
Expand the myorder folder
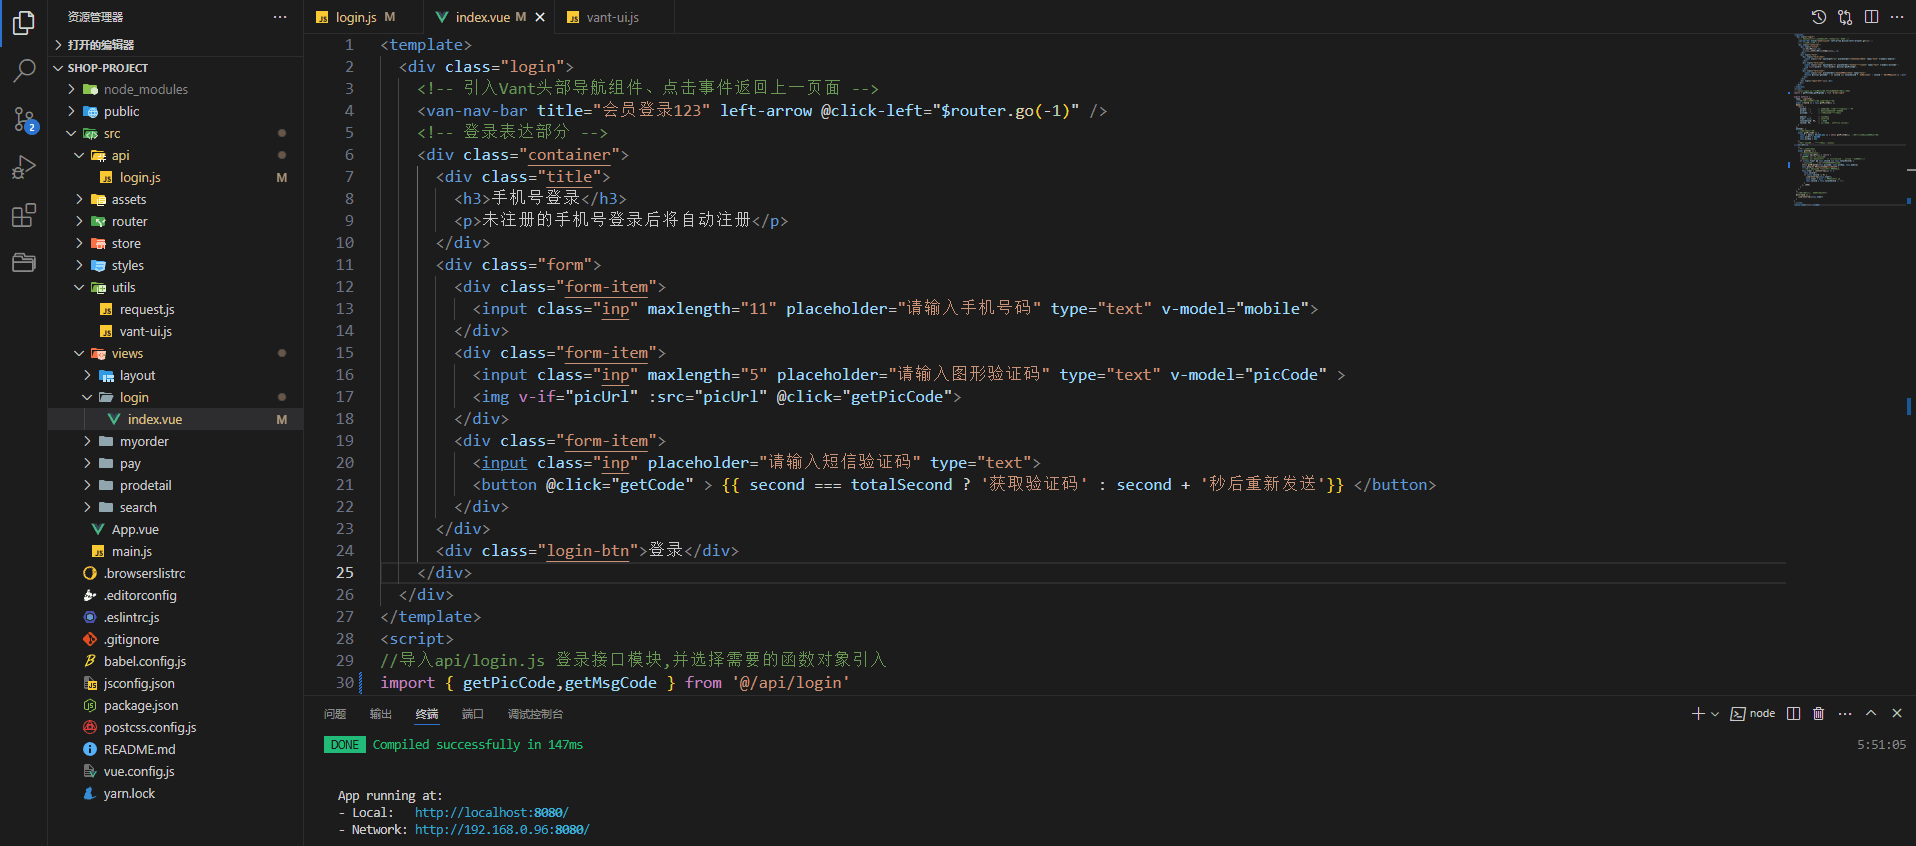(x=175, y=441)
